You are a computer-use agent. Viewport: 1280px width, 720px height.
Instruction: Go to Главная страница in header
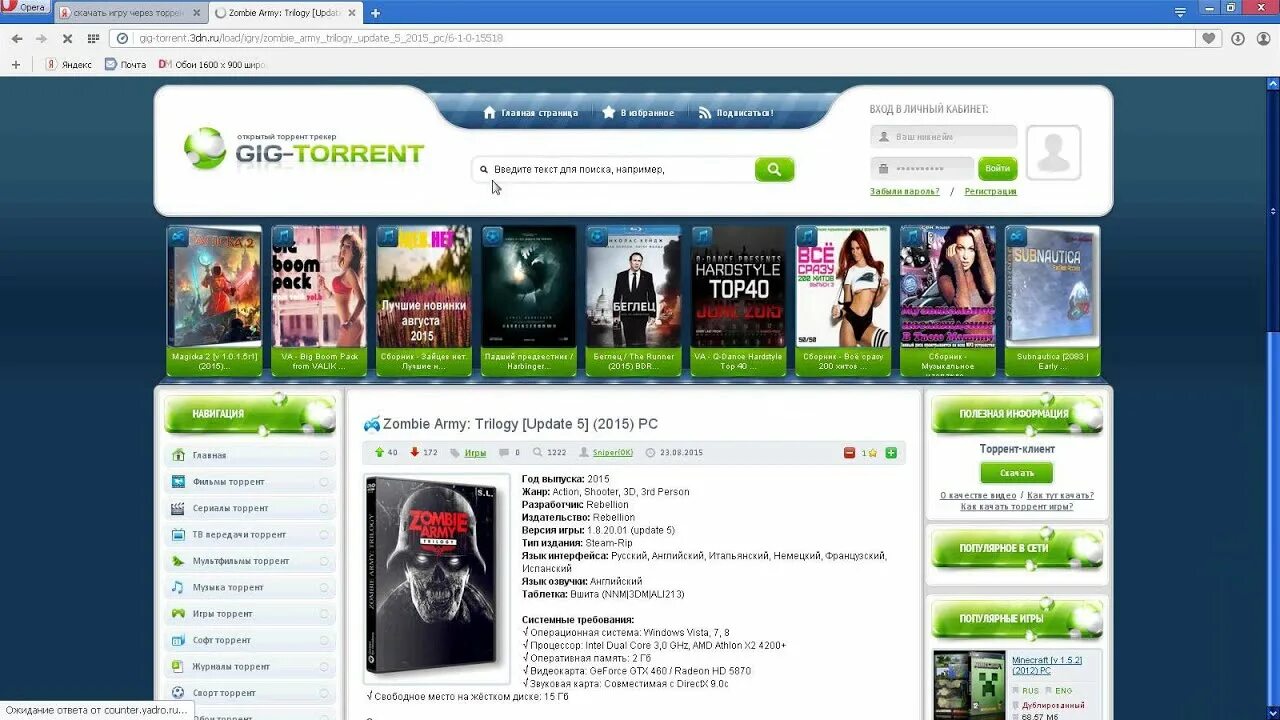coord(530,113)
